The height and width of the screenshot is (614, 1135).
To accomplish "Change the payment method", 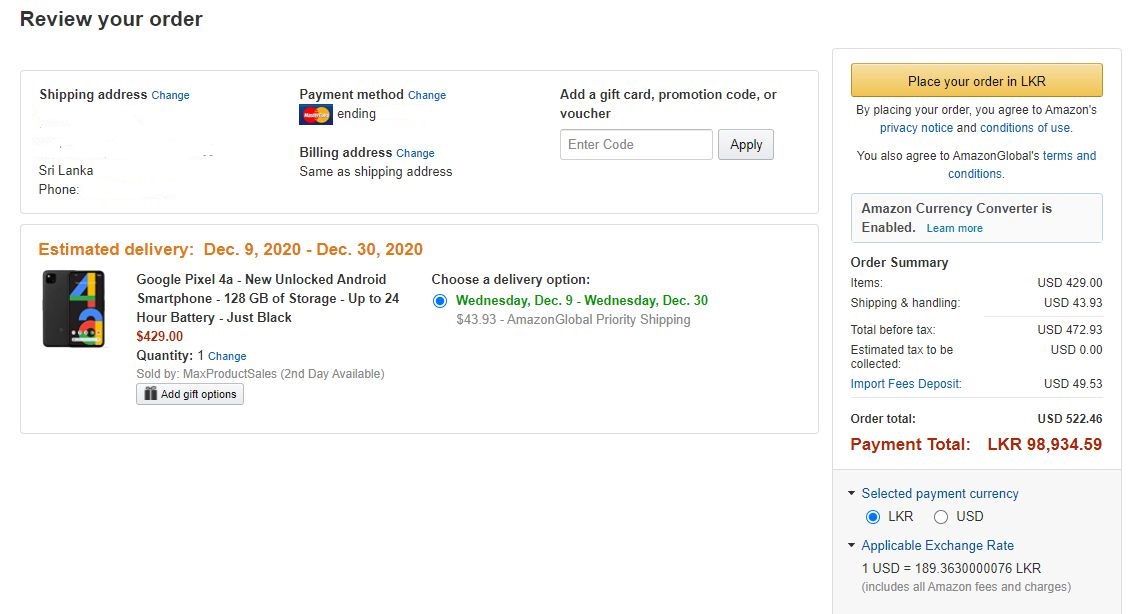I will point(427,95).
